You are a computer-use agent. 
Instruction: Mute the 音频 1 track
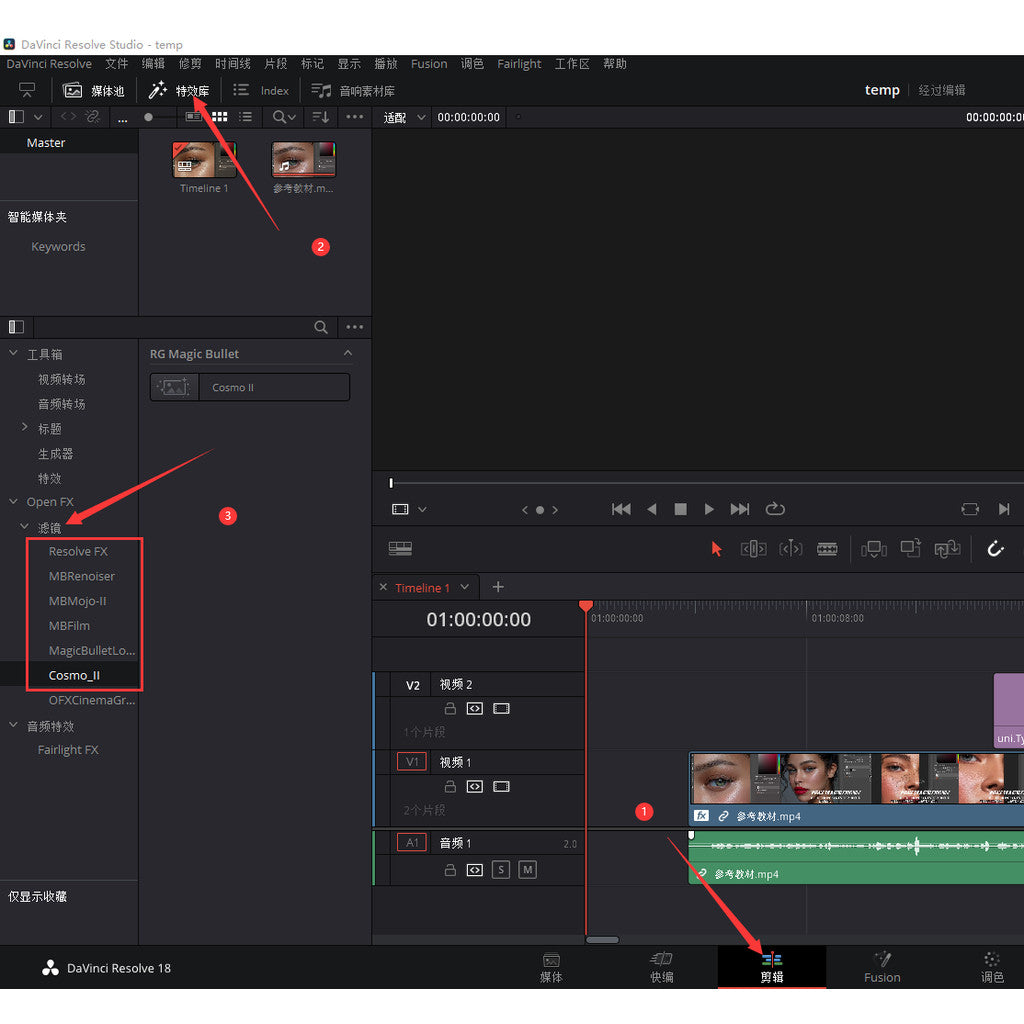point(528,870)
